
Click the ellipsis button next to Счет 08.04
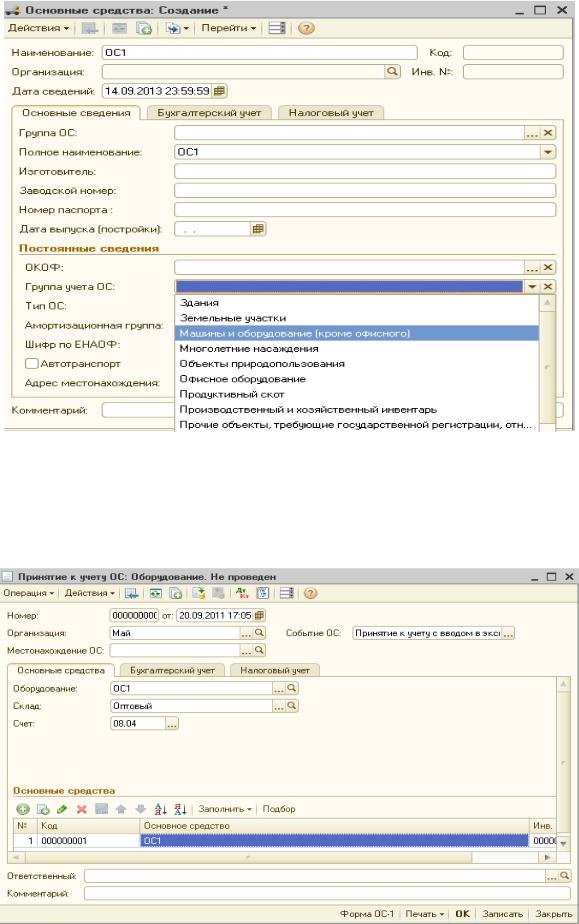click(171, 724)
